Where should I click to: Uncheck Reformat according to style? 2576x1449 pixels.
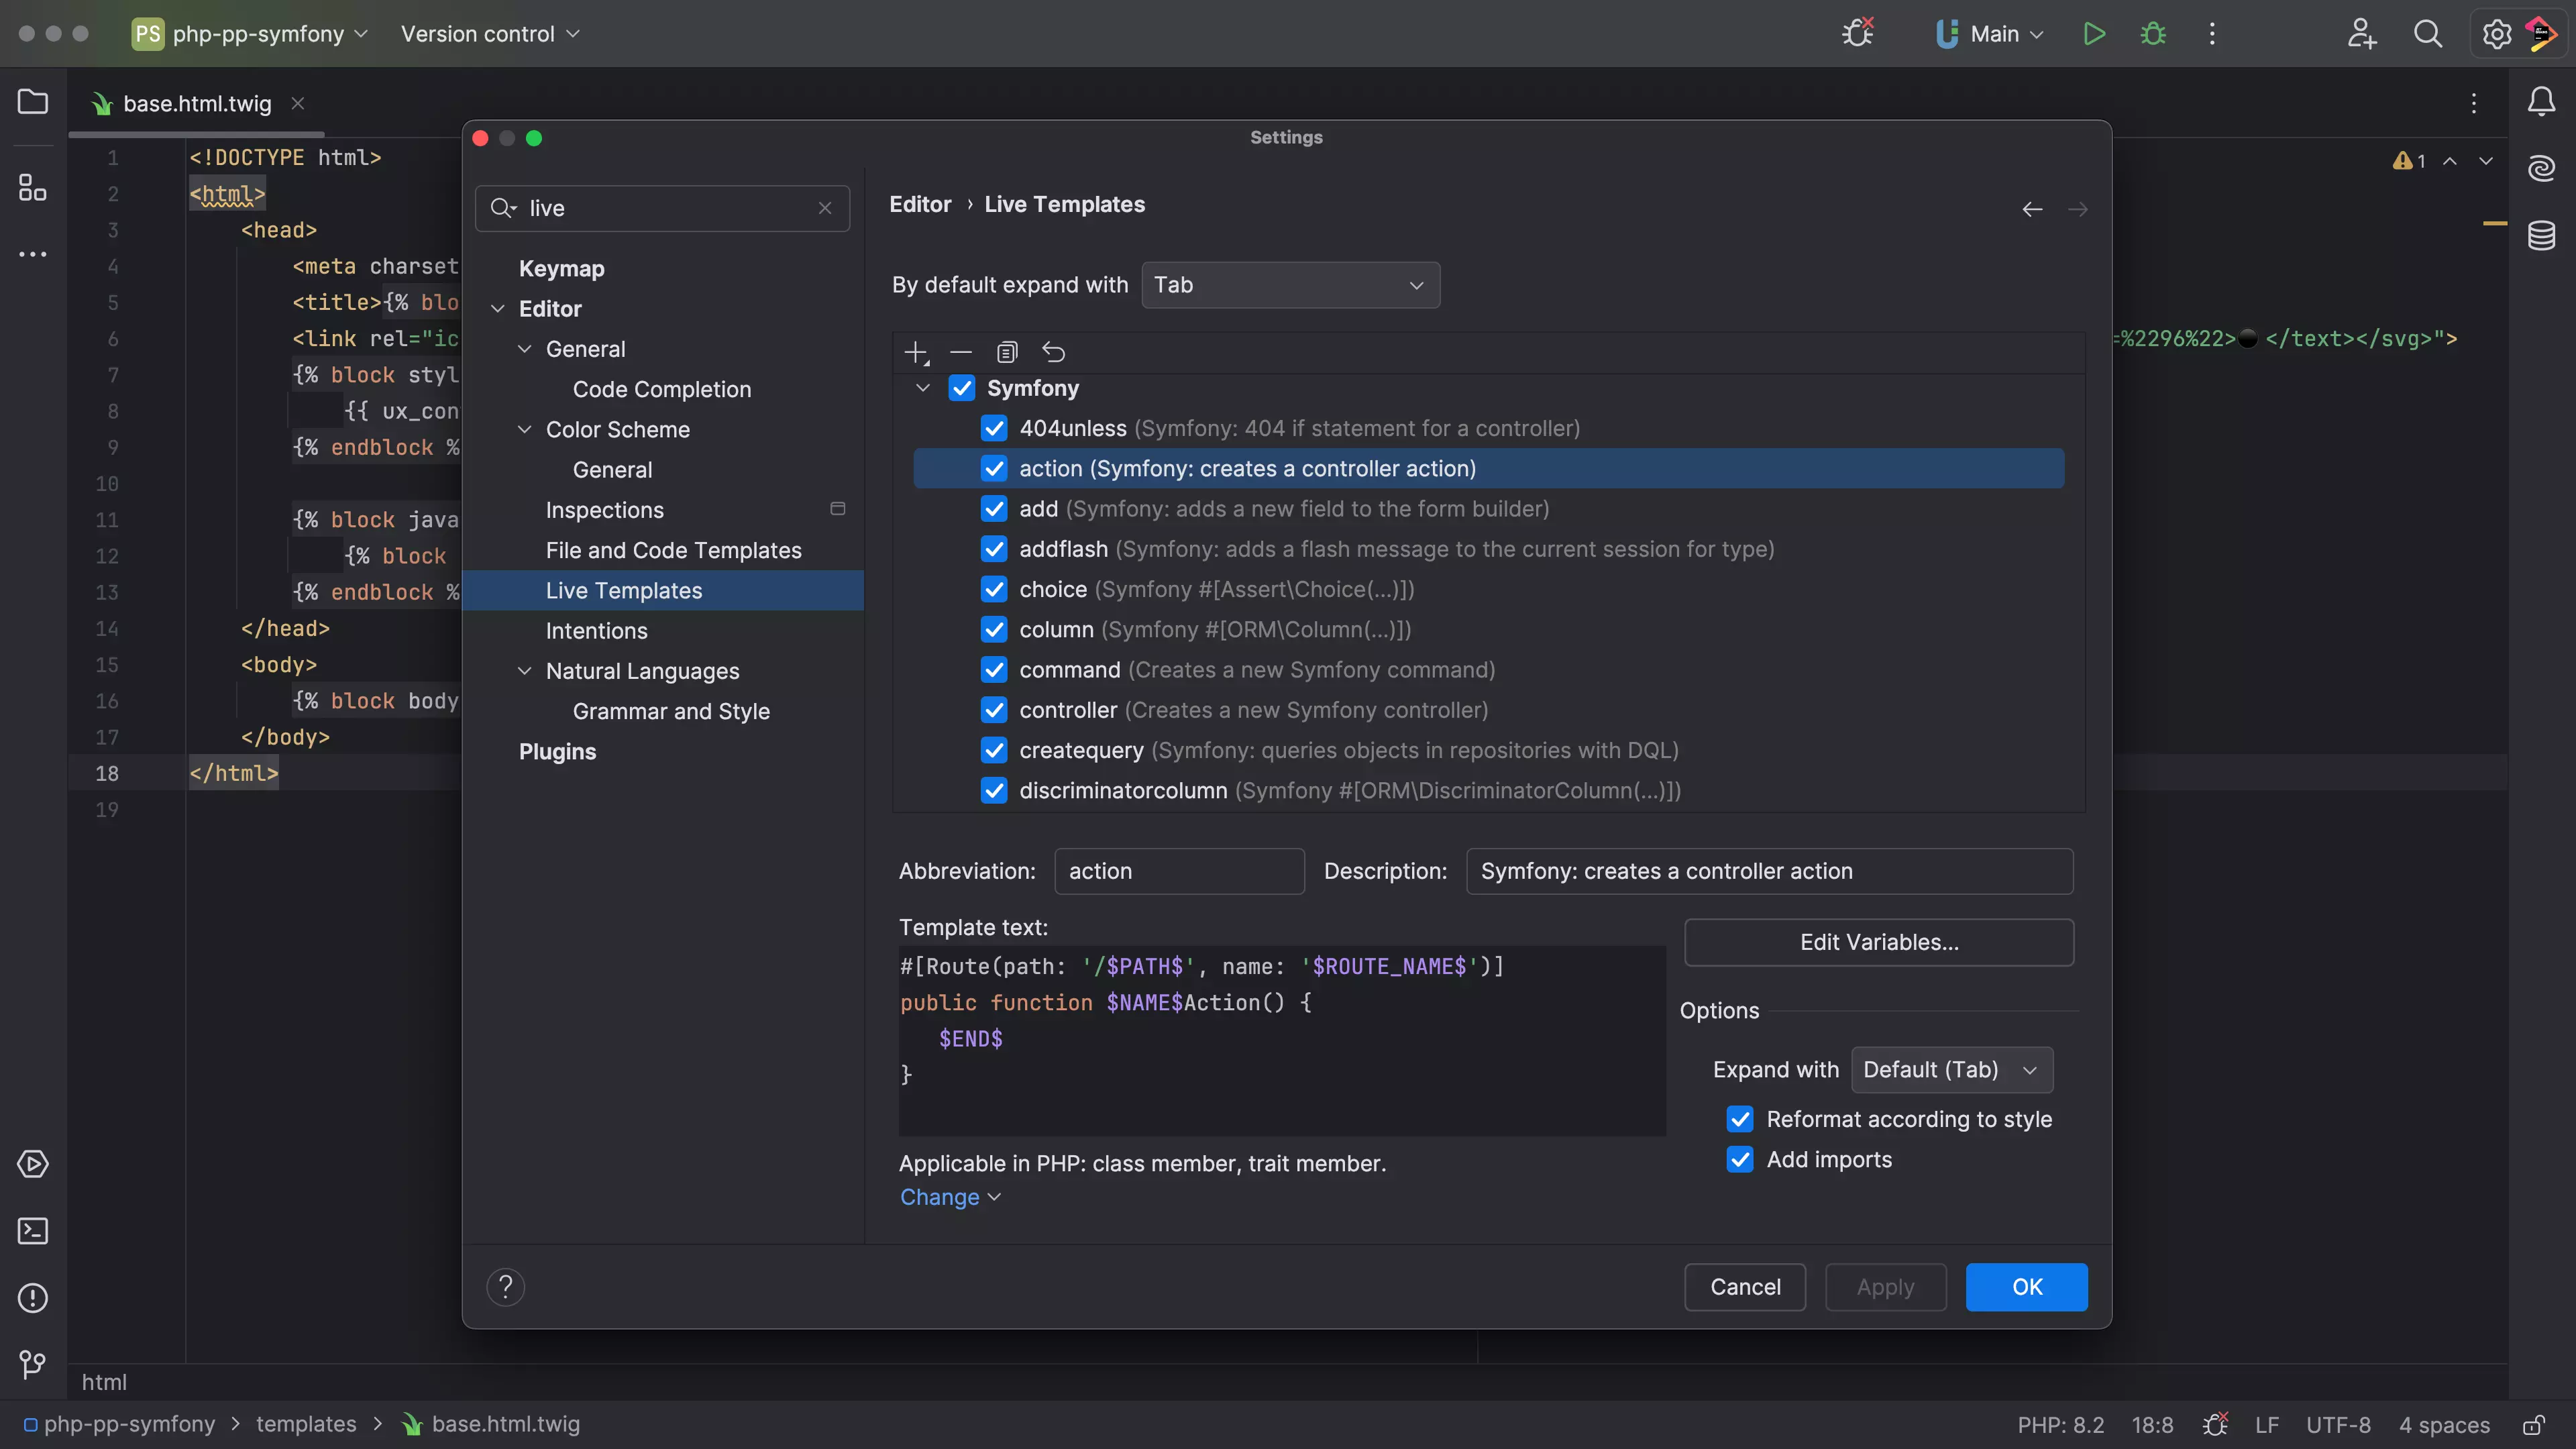click(x=1740, y=1119)
